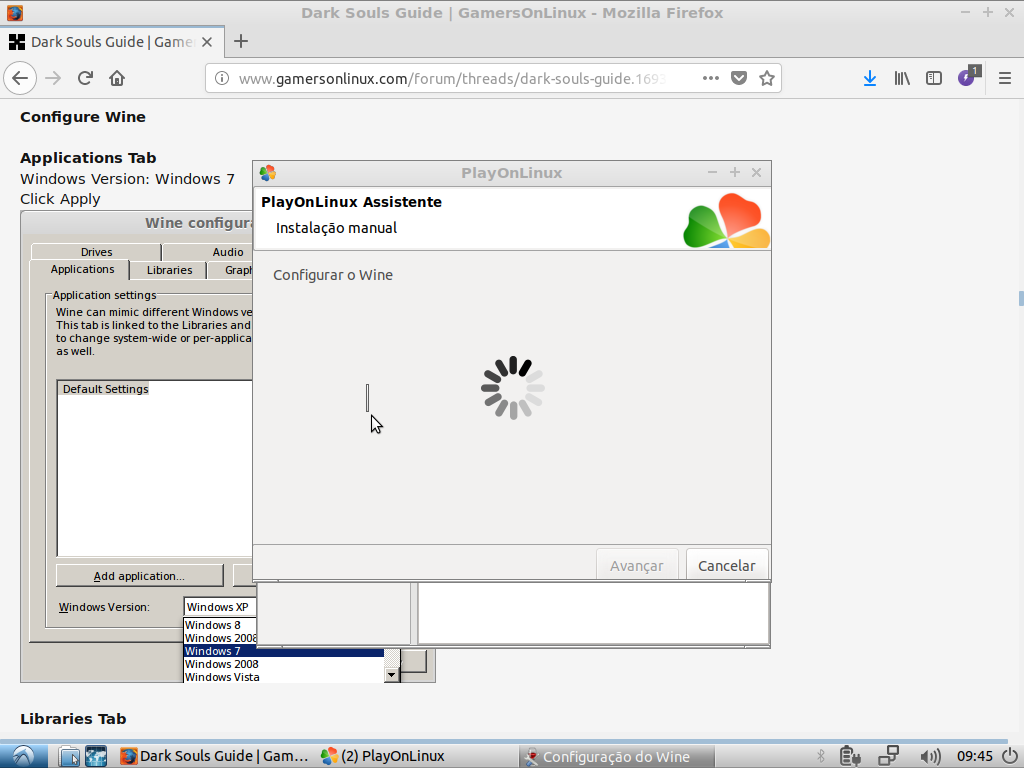
Task: Click the purple extension icon with badge 1
Action: tap(968, 77)
